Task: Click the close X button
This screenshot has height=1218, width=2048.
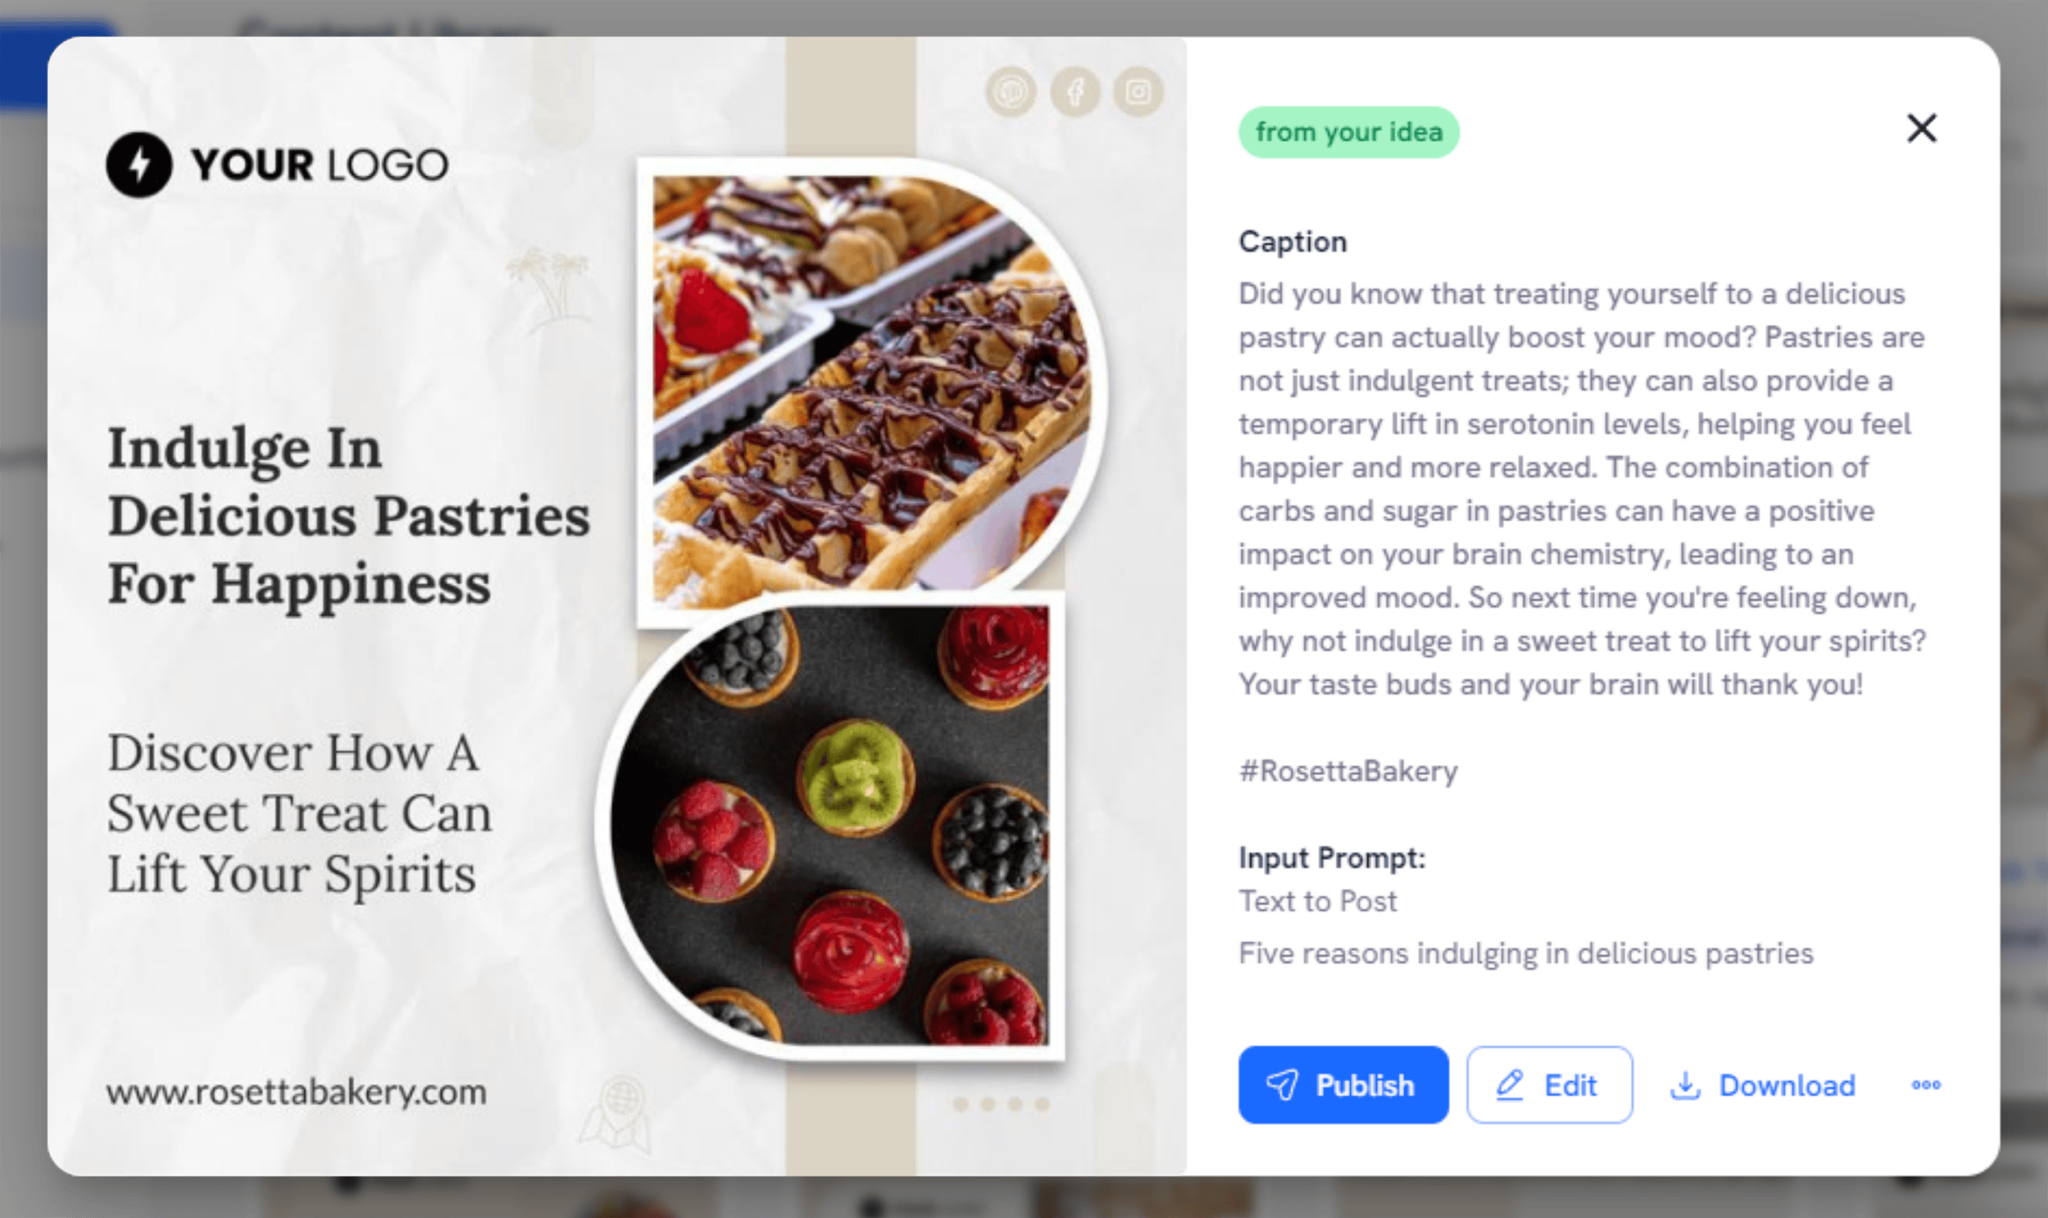Action: [x=1922, y=129]
